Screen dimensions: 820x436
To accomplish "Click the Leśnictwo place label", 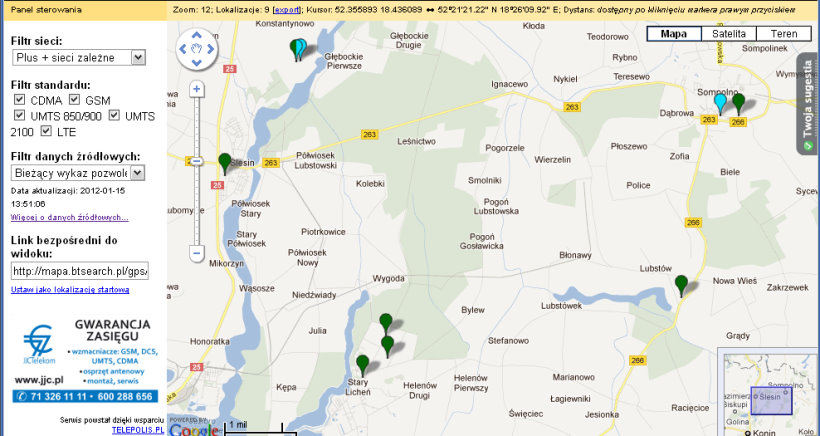I will (x=416, y=141).
